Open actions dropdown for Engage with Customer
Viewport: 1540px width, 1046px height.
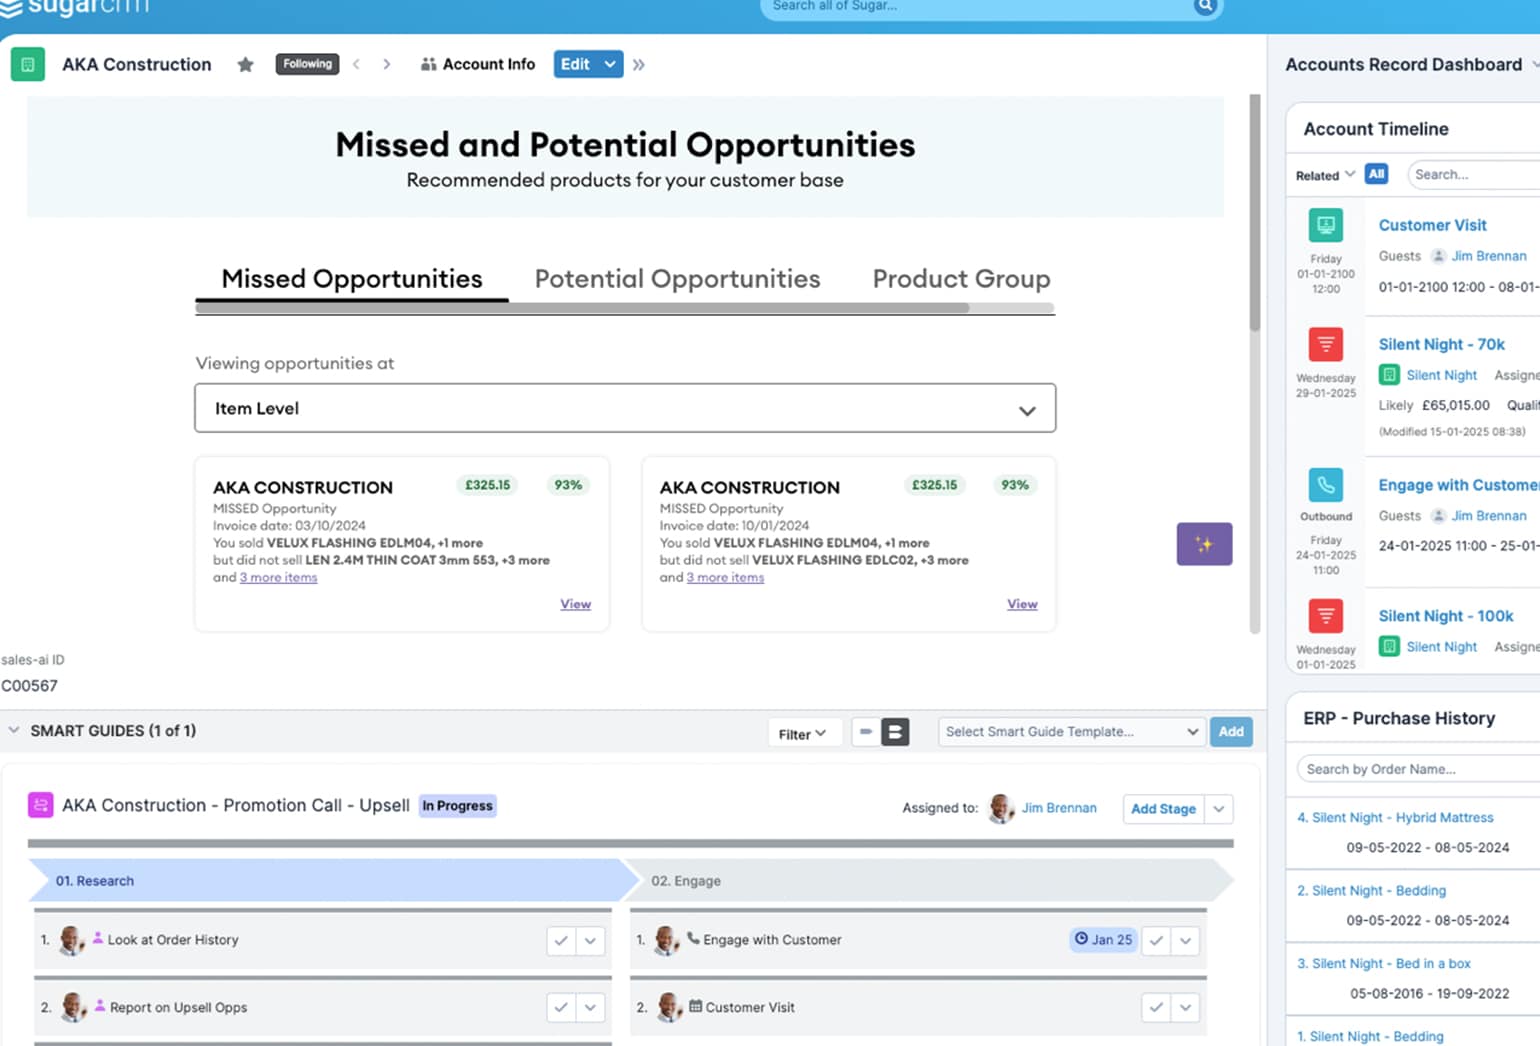pos(1185,941)
